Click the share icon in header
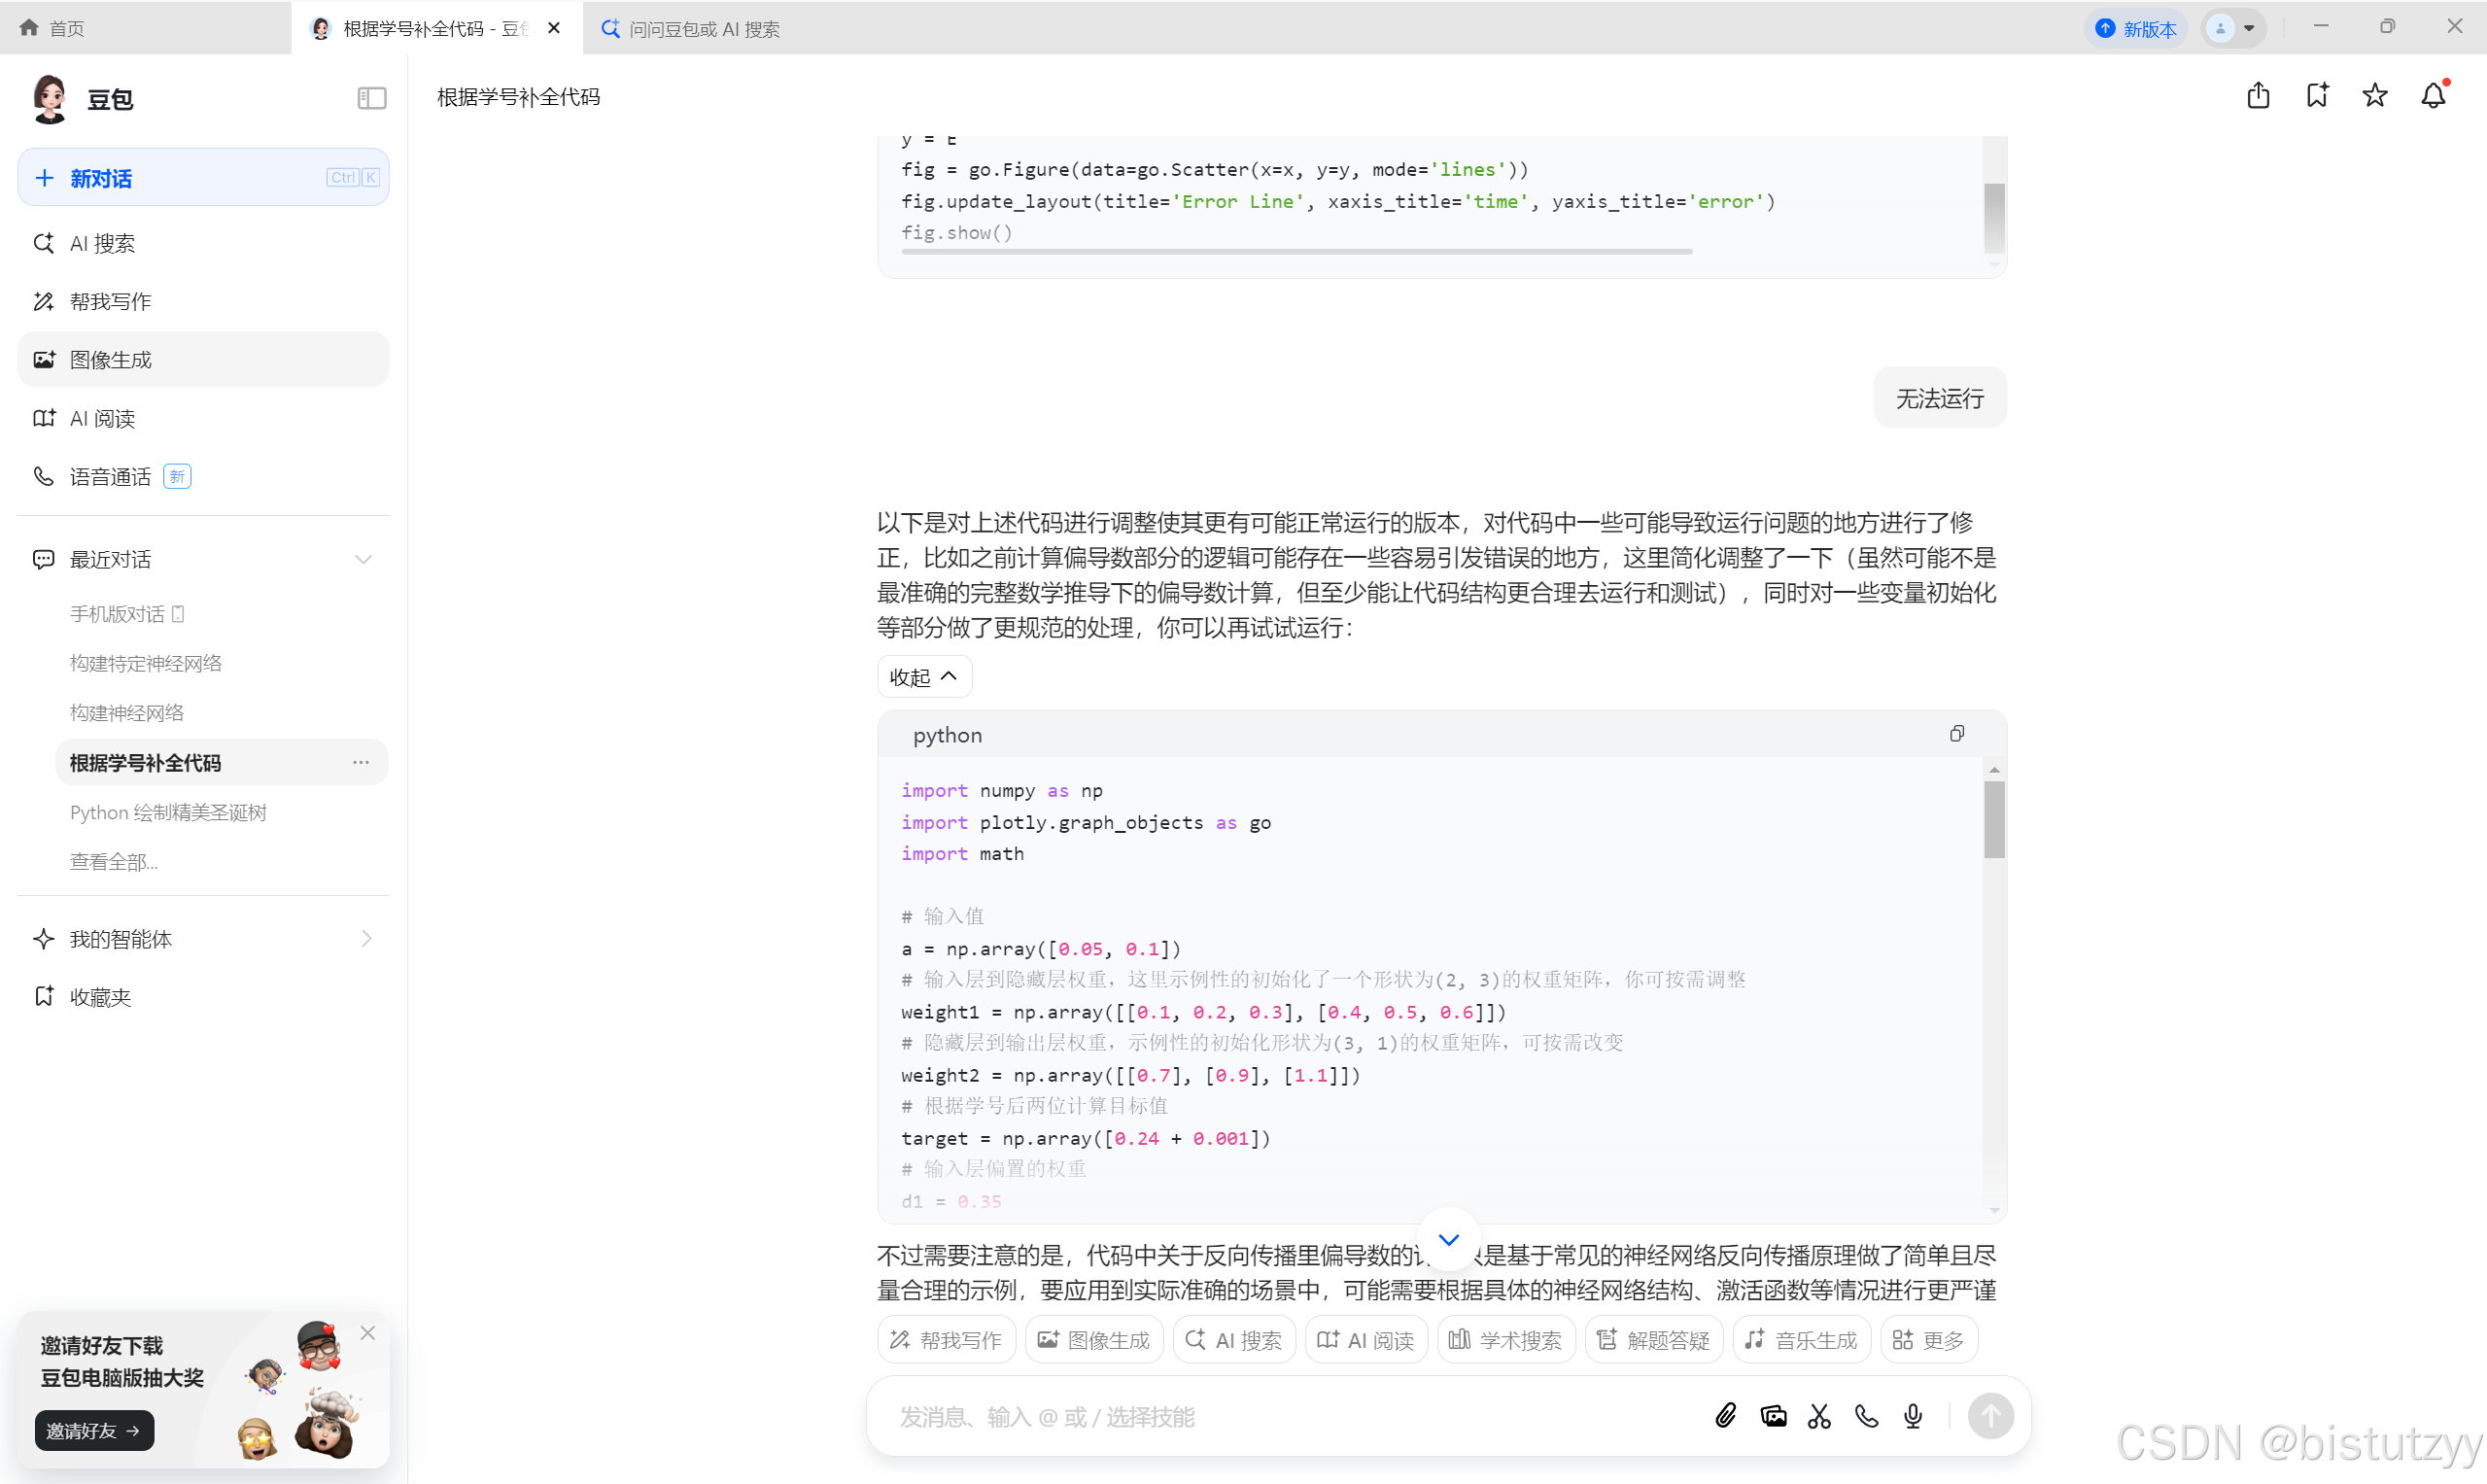This screenshot has height=1484, width=2487. pyautogui.click(x=2257, y=96)
